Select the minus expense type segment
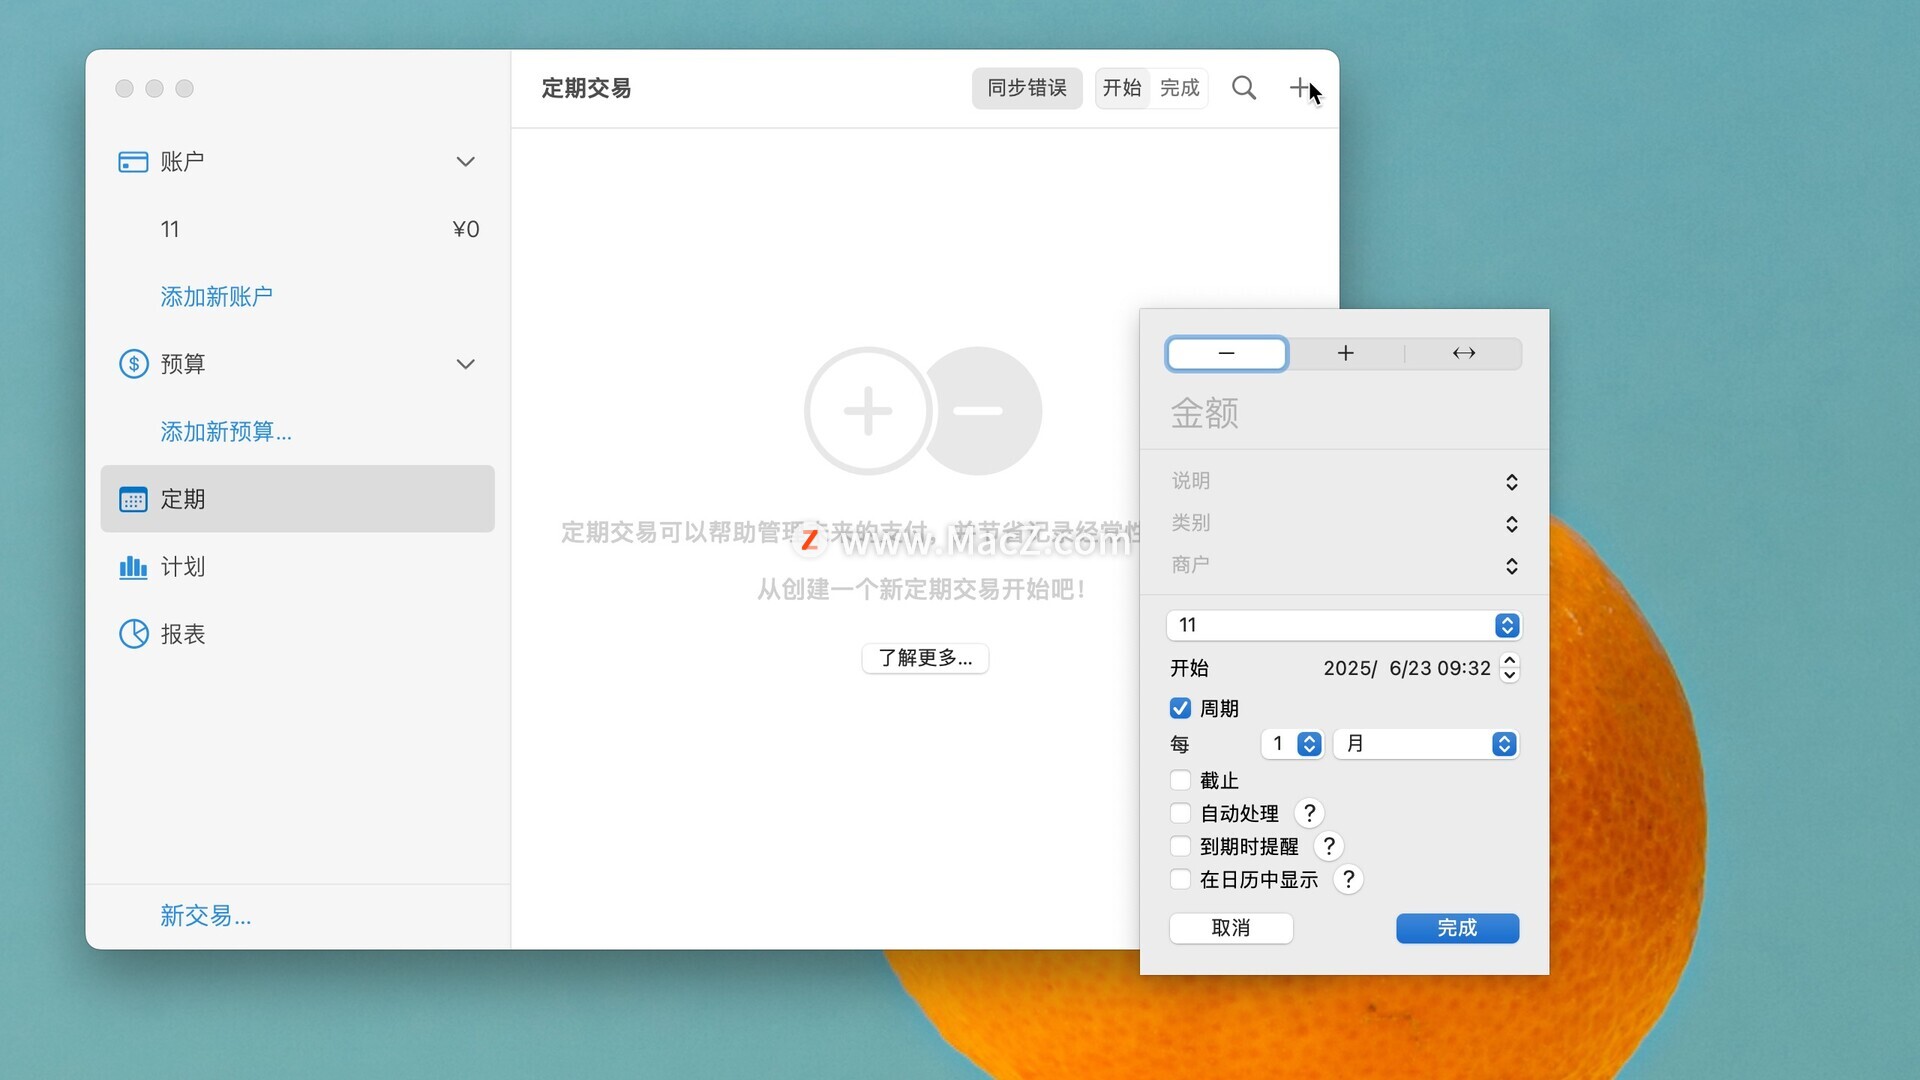Viewport: 1920px width, 1080px height. [1226, 353]
